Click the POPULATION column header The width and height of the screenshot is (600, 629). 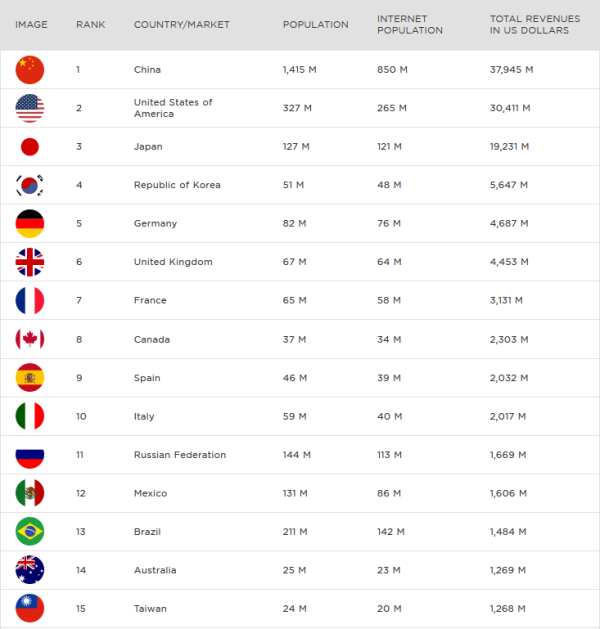tap(316, 24)
